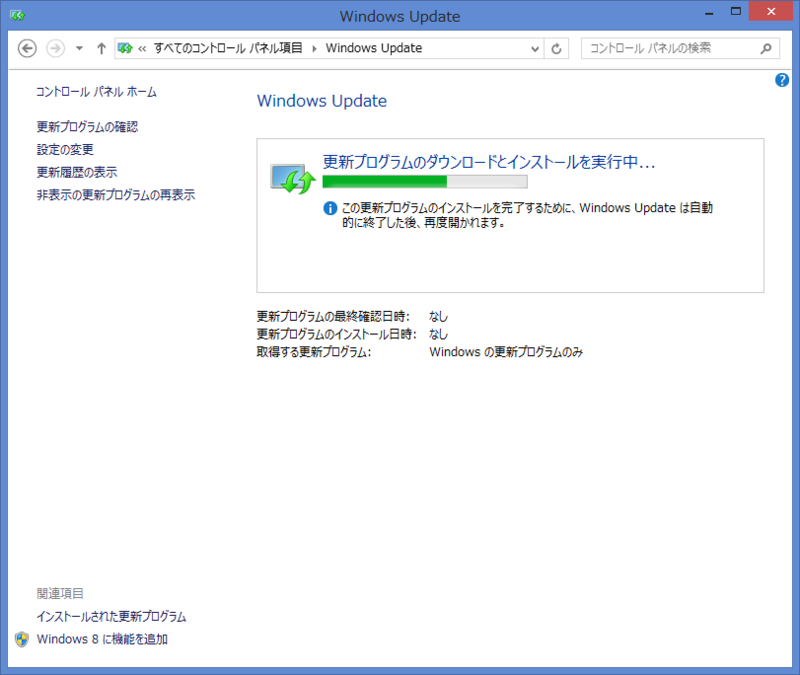Expand the arrow after すべてのコントロール パネル項目
The width and height of the screenshot is (800, 675).
(314, 48)
